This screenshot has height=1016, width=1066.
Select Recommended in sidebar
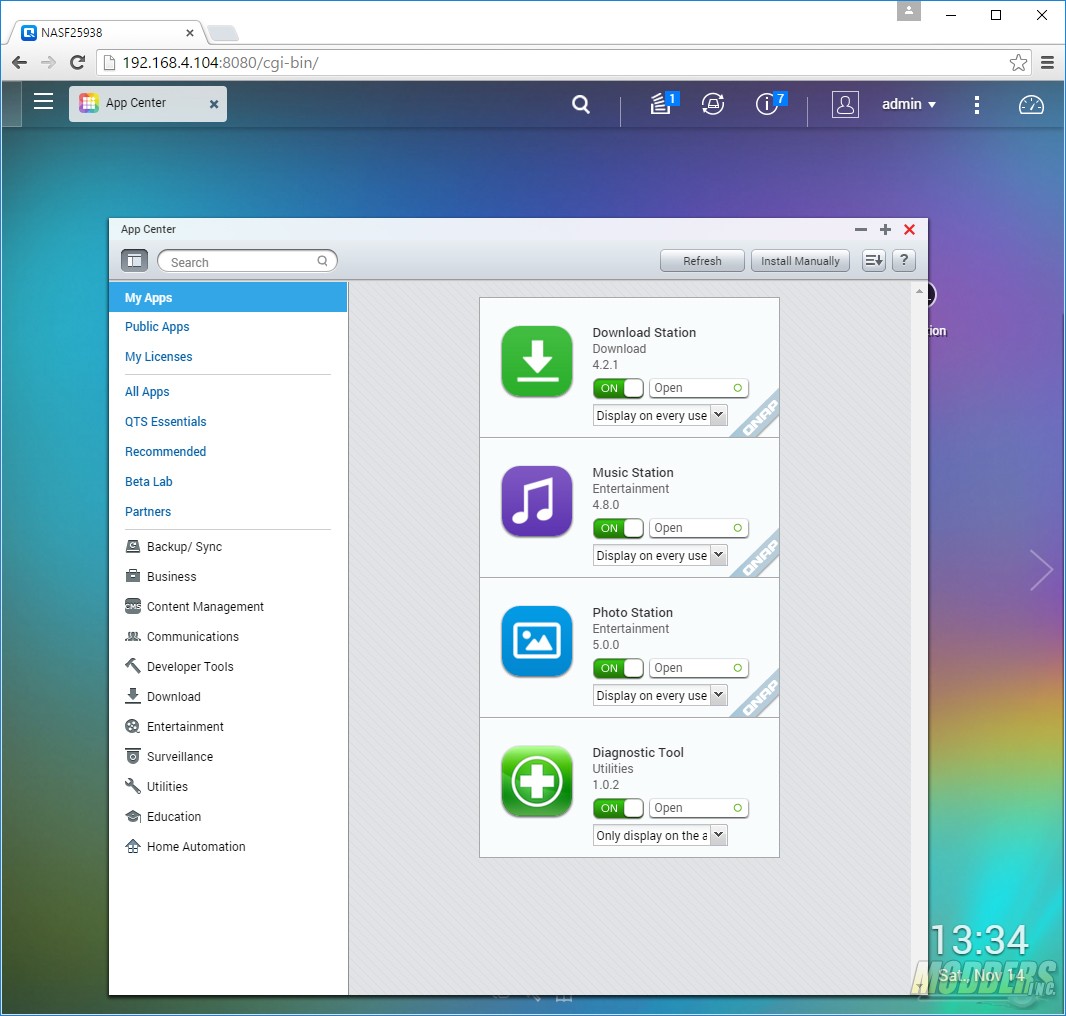pos(165,452)
